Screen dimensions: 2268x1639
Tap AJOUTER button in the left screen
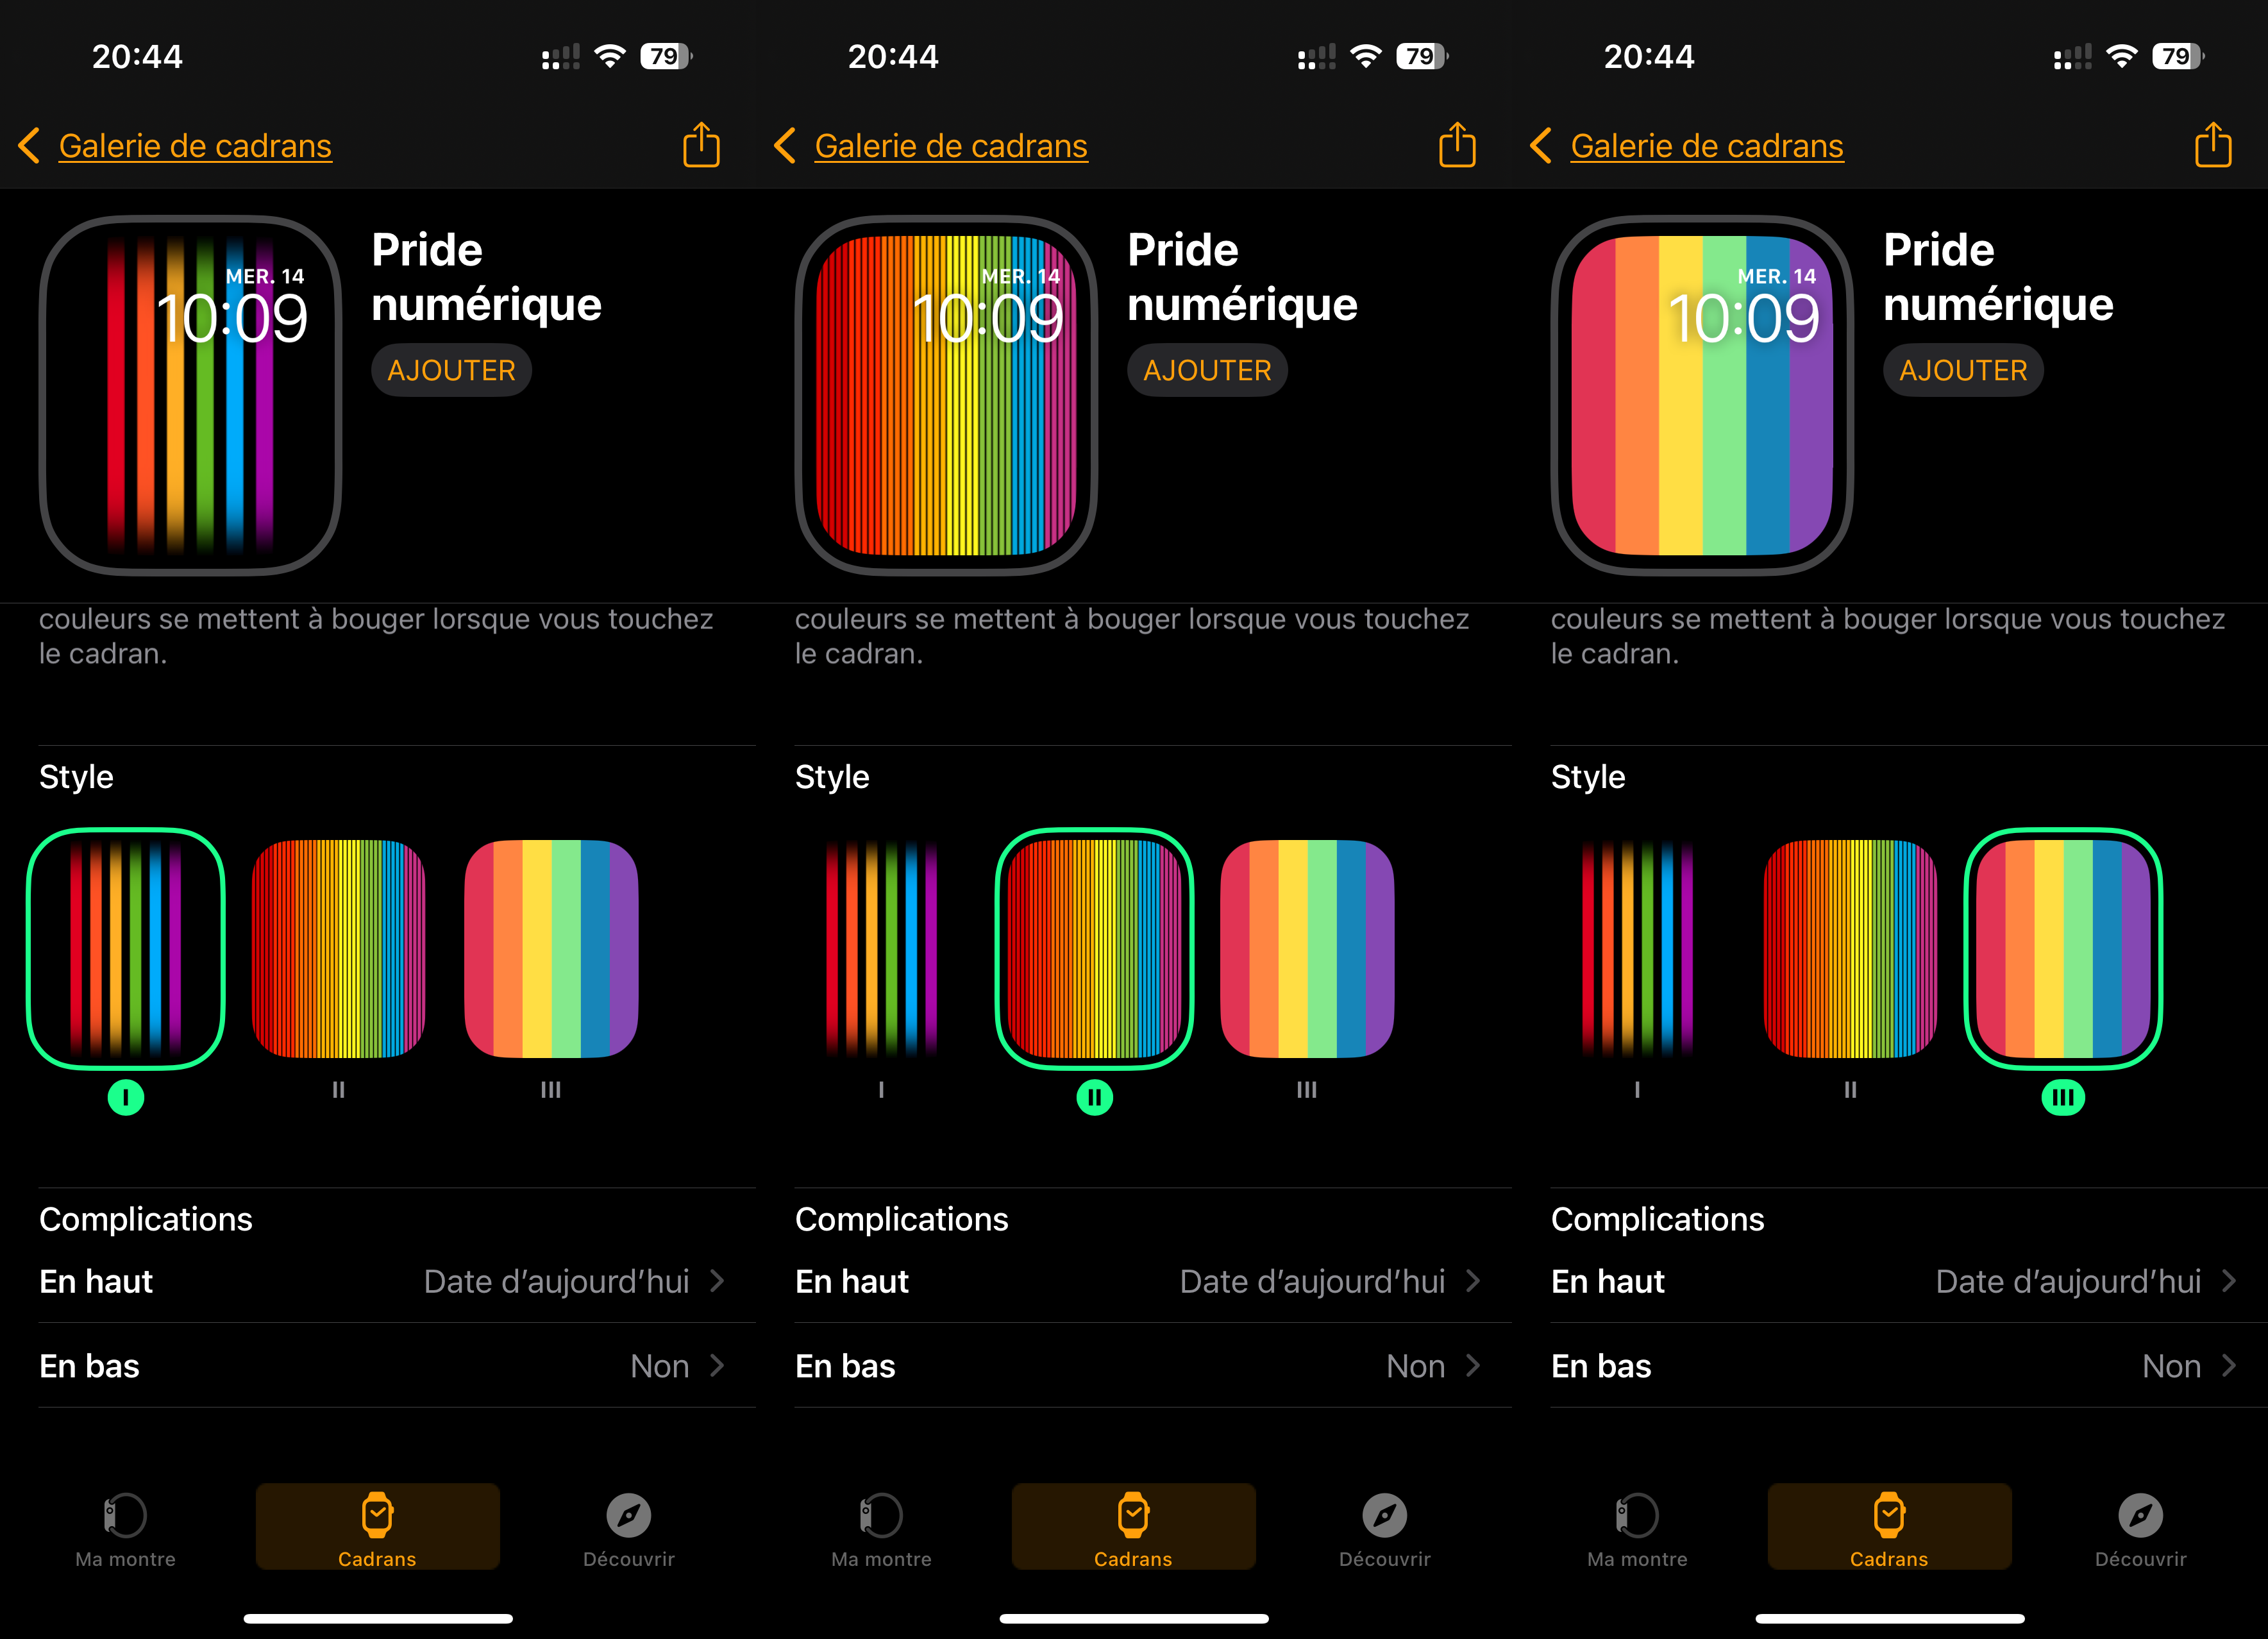coord(451,370)
